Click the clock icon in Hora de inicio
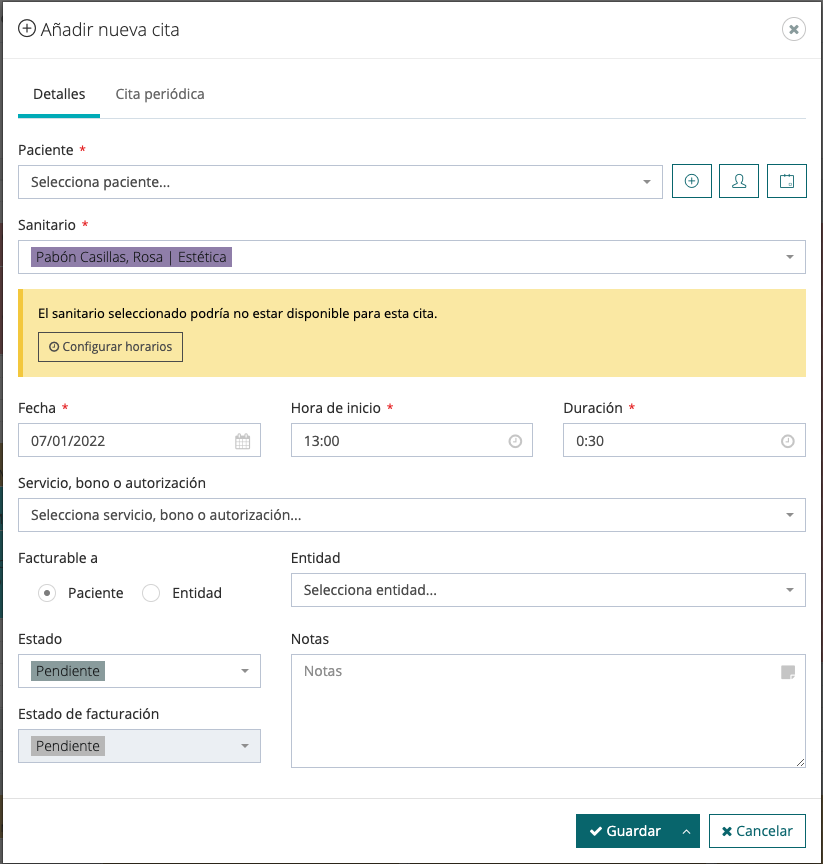 tap(515, 441)
